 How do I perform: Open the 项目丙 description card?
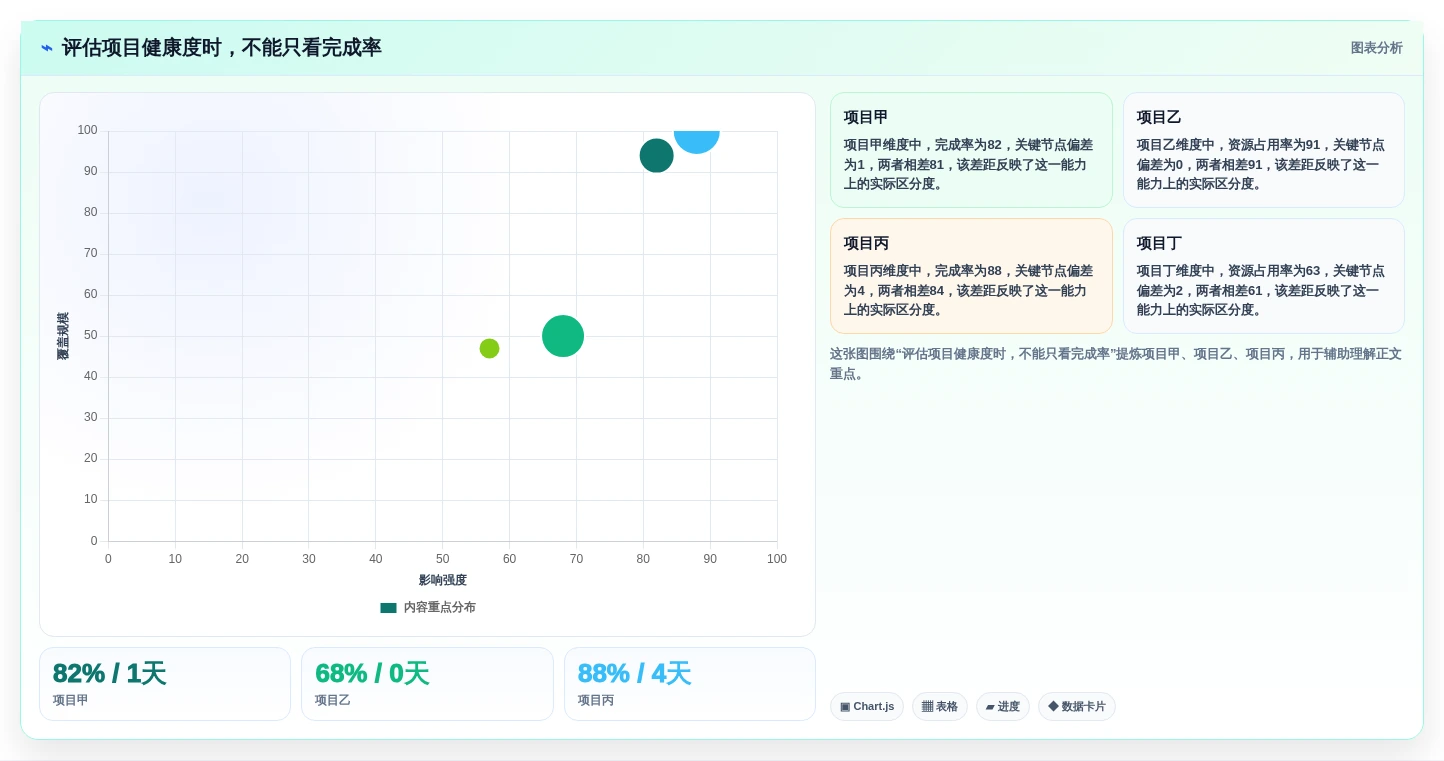tap(971, 276)
